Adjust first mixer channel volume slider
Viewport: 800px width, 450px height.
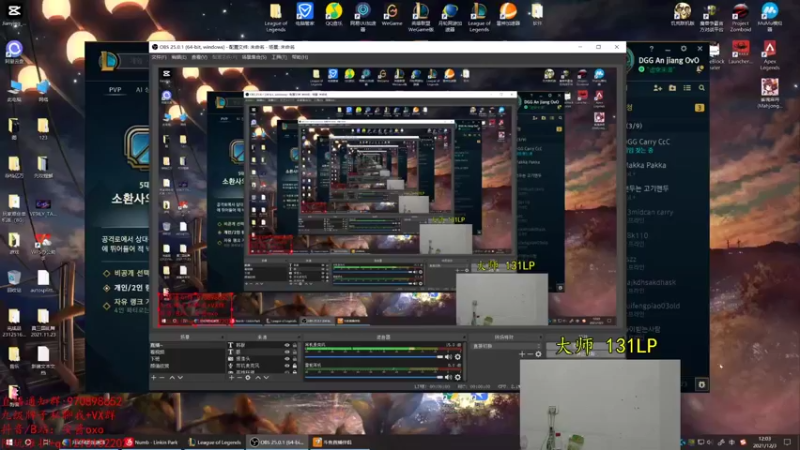click(374, 357)
